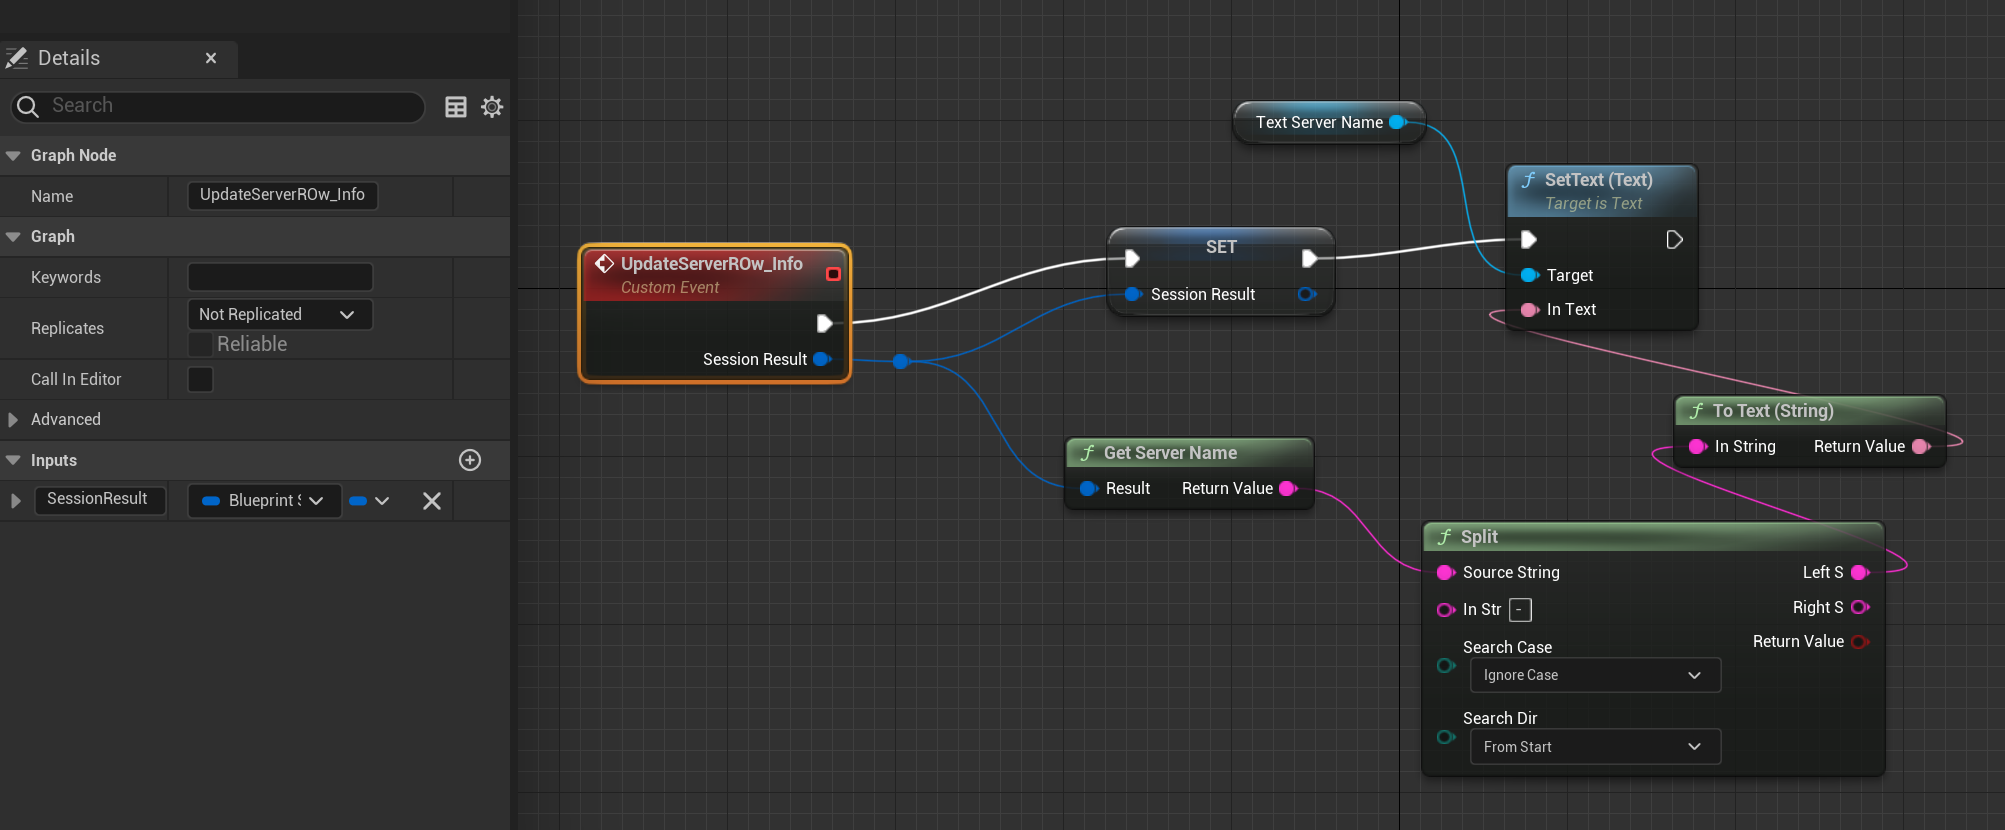
Task: Open the Blueprint type dropdown for SessionResult
Action: coord(264,501)
